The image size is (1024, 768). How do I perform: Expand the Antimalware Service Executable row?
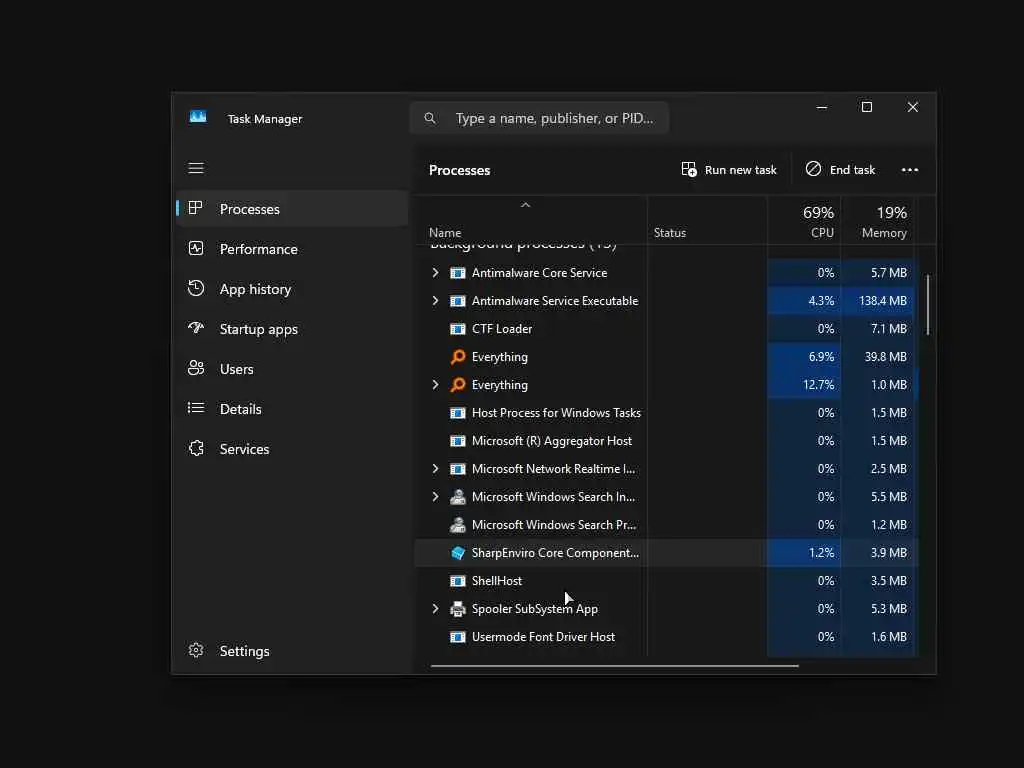[436, 300]
